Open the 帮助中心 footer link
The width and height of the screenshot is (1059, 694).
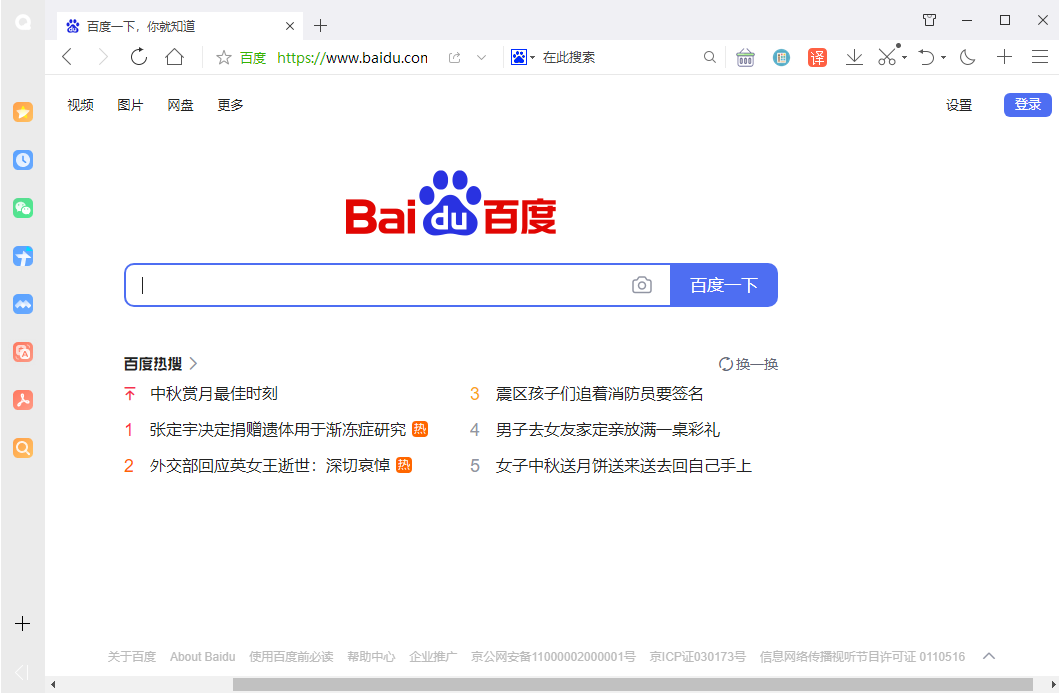(371, 656)
